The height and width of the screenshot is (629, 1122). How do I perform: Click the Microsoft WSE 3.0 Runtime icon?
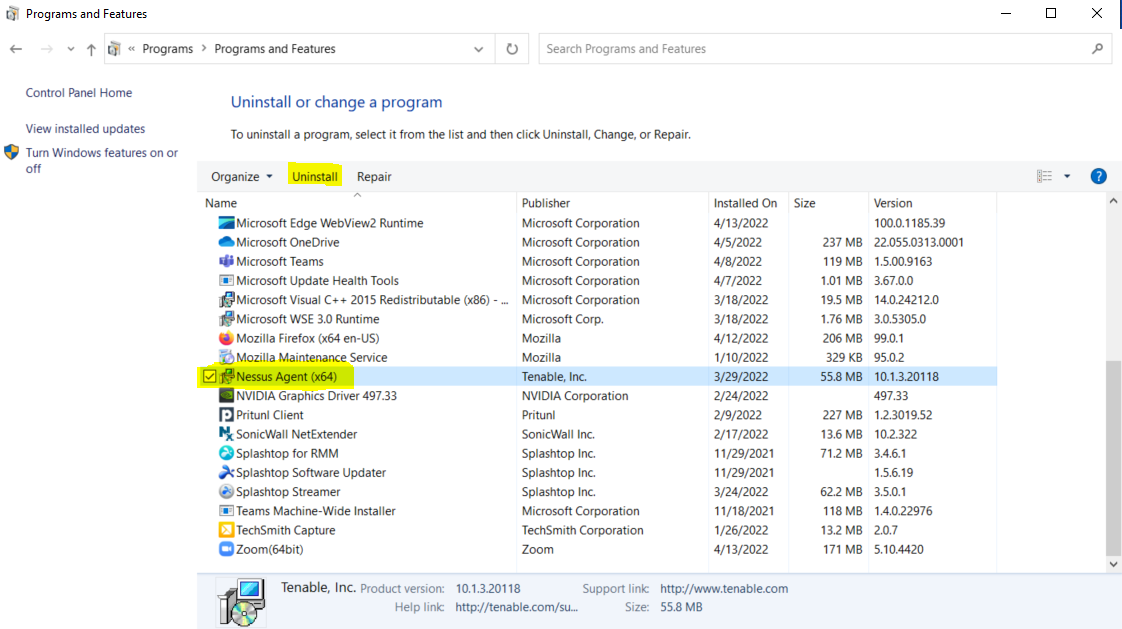(226, 319)
